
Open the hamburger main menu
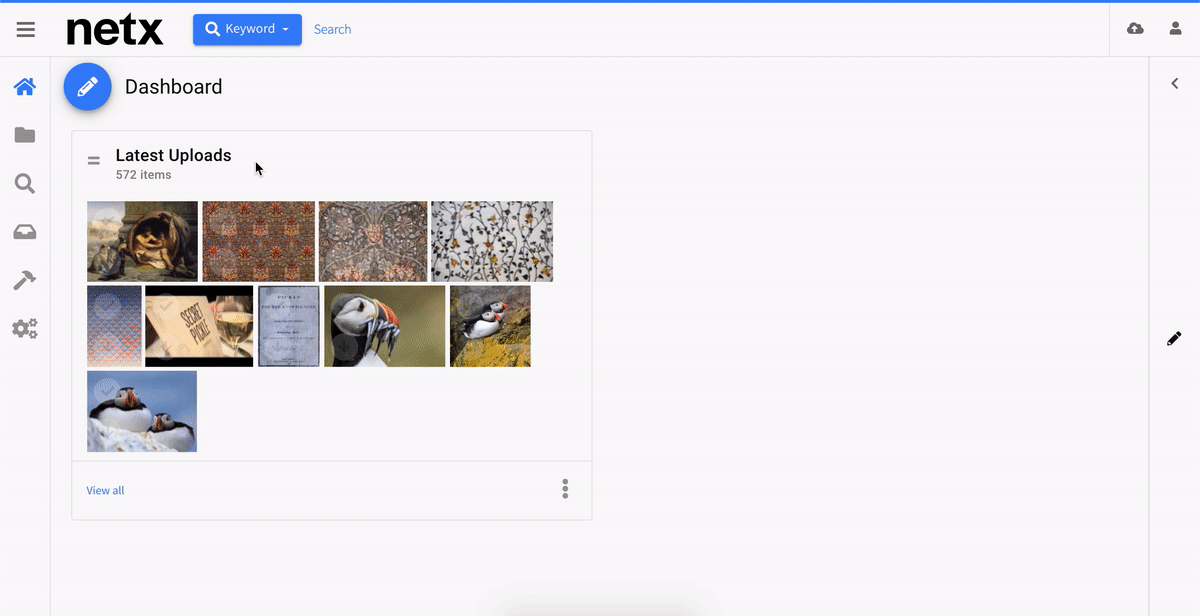point(26,30)
